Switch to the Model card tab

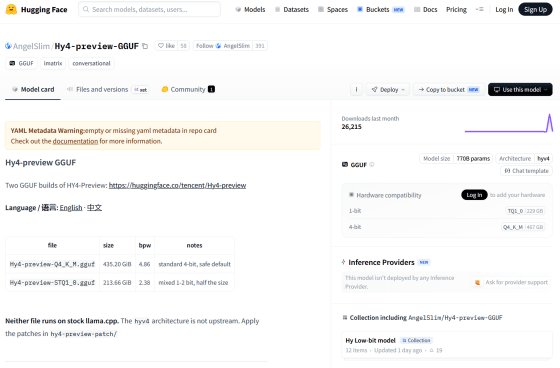[x=33, y=89]
